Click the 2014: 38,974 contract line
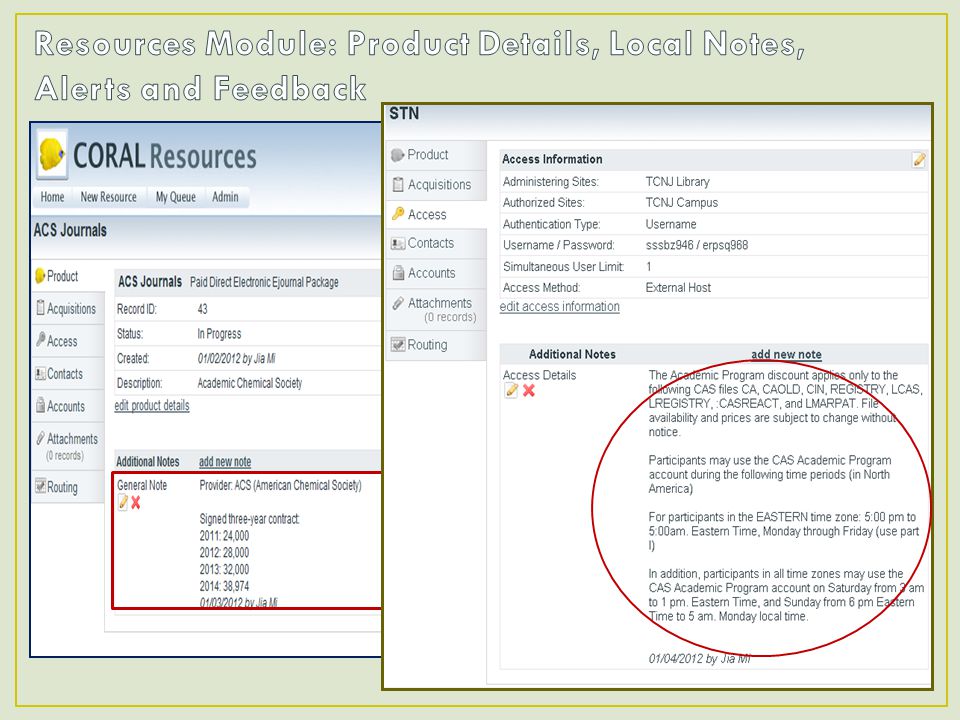Image resolution: width=960 pixels, height=720 pixels. [224, 586]
